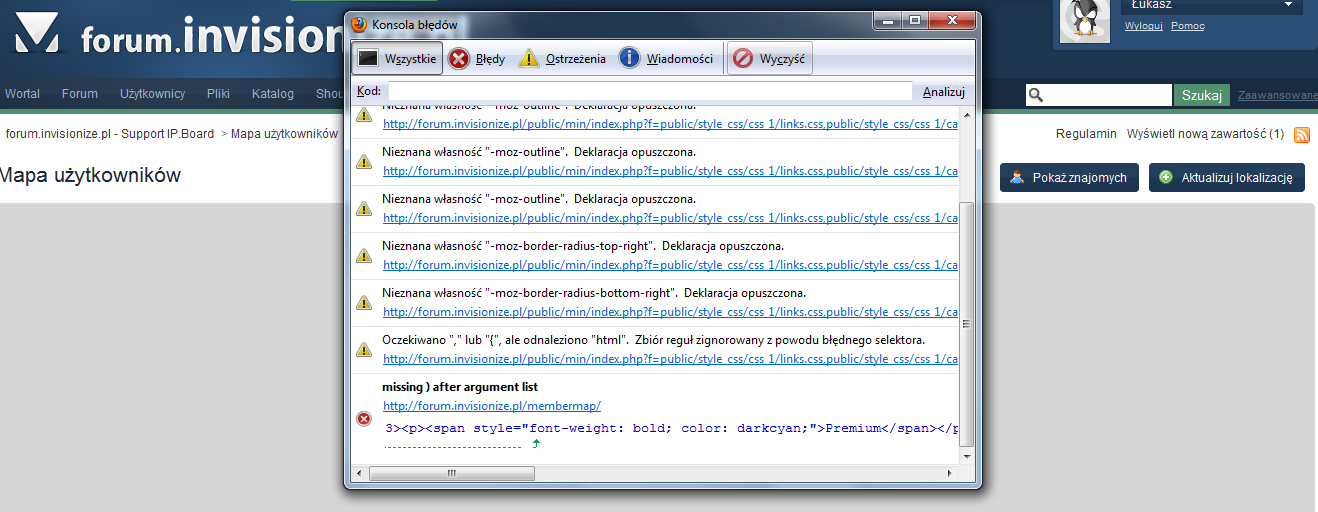1318x512 pixels.
Task: Click the forum.invisionize logo
Action: tap(179, 34)
